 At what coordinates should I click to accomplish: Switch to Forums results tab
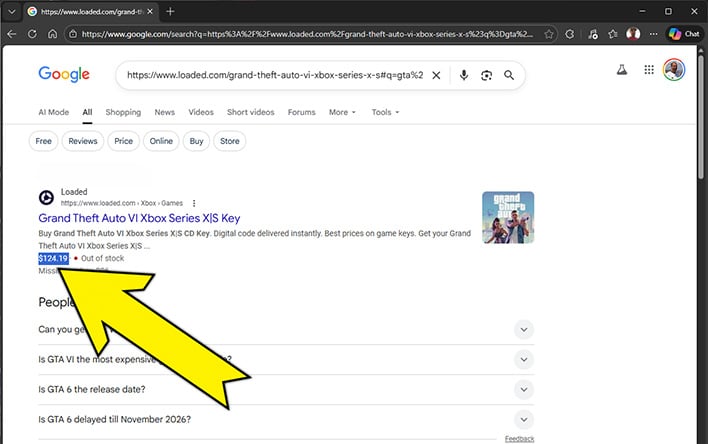(302, 112)
